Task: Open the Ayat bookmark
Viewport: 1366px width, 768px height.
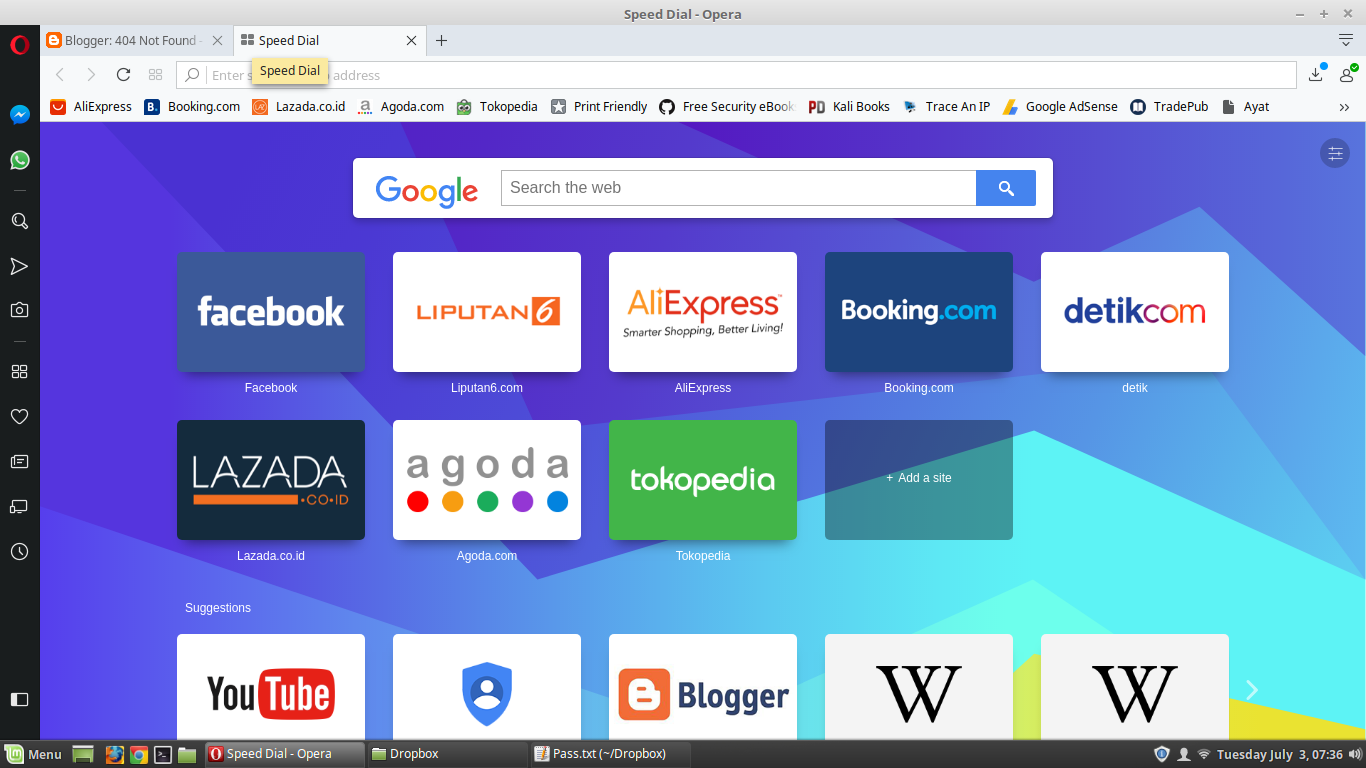Action: pyautogui.click(x=1245, y=107)
